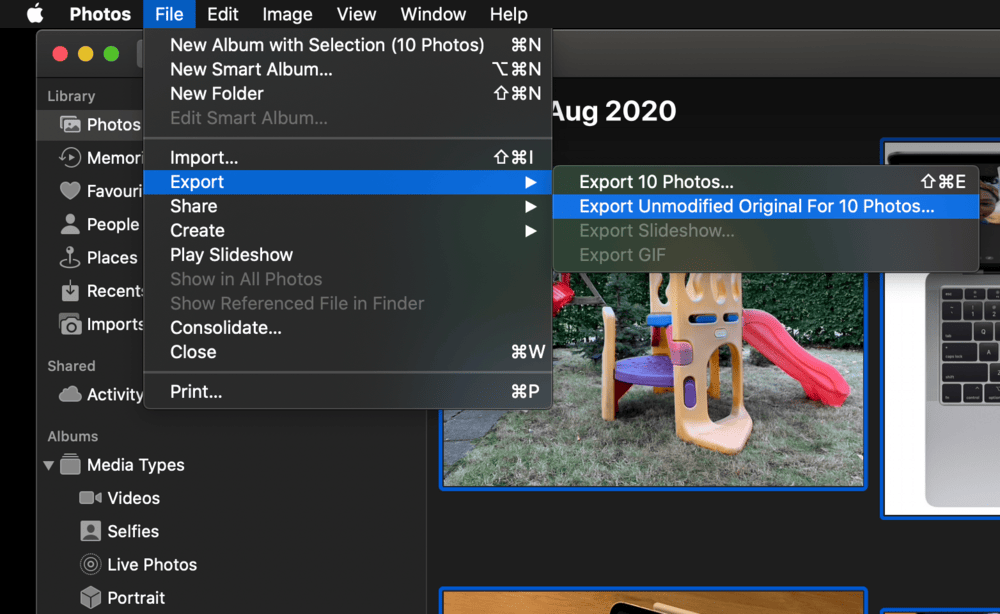Screen dimensions: 1000x614
Task: Select Places in the sidebar
Action: point(70,257)
